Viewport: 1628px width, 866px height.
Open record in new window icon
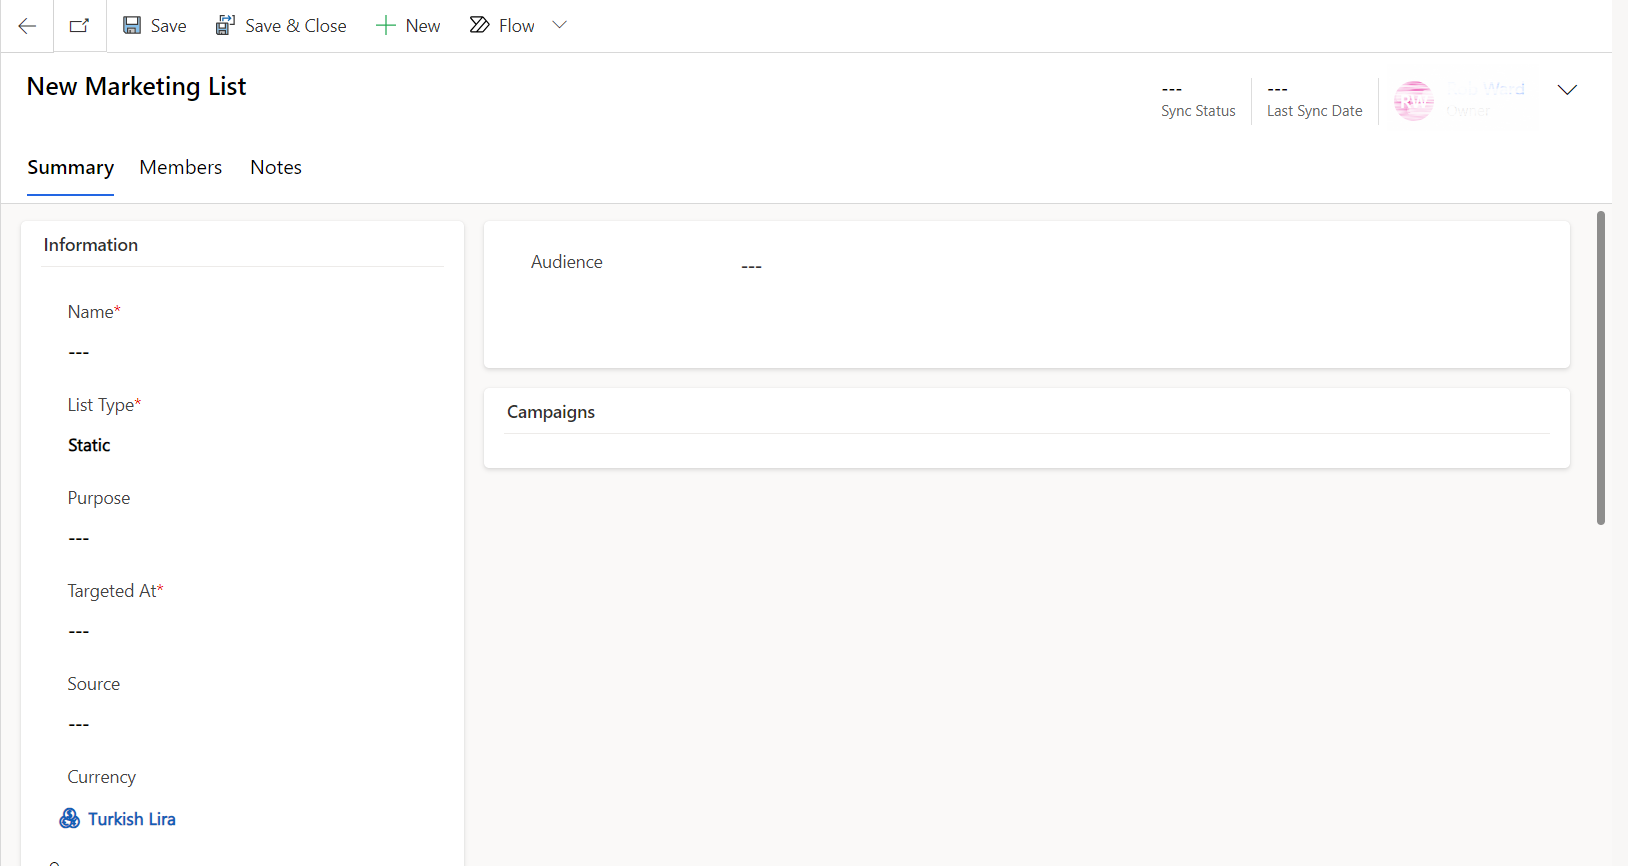tap(80, 26)
